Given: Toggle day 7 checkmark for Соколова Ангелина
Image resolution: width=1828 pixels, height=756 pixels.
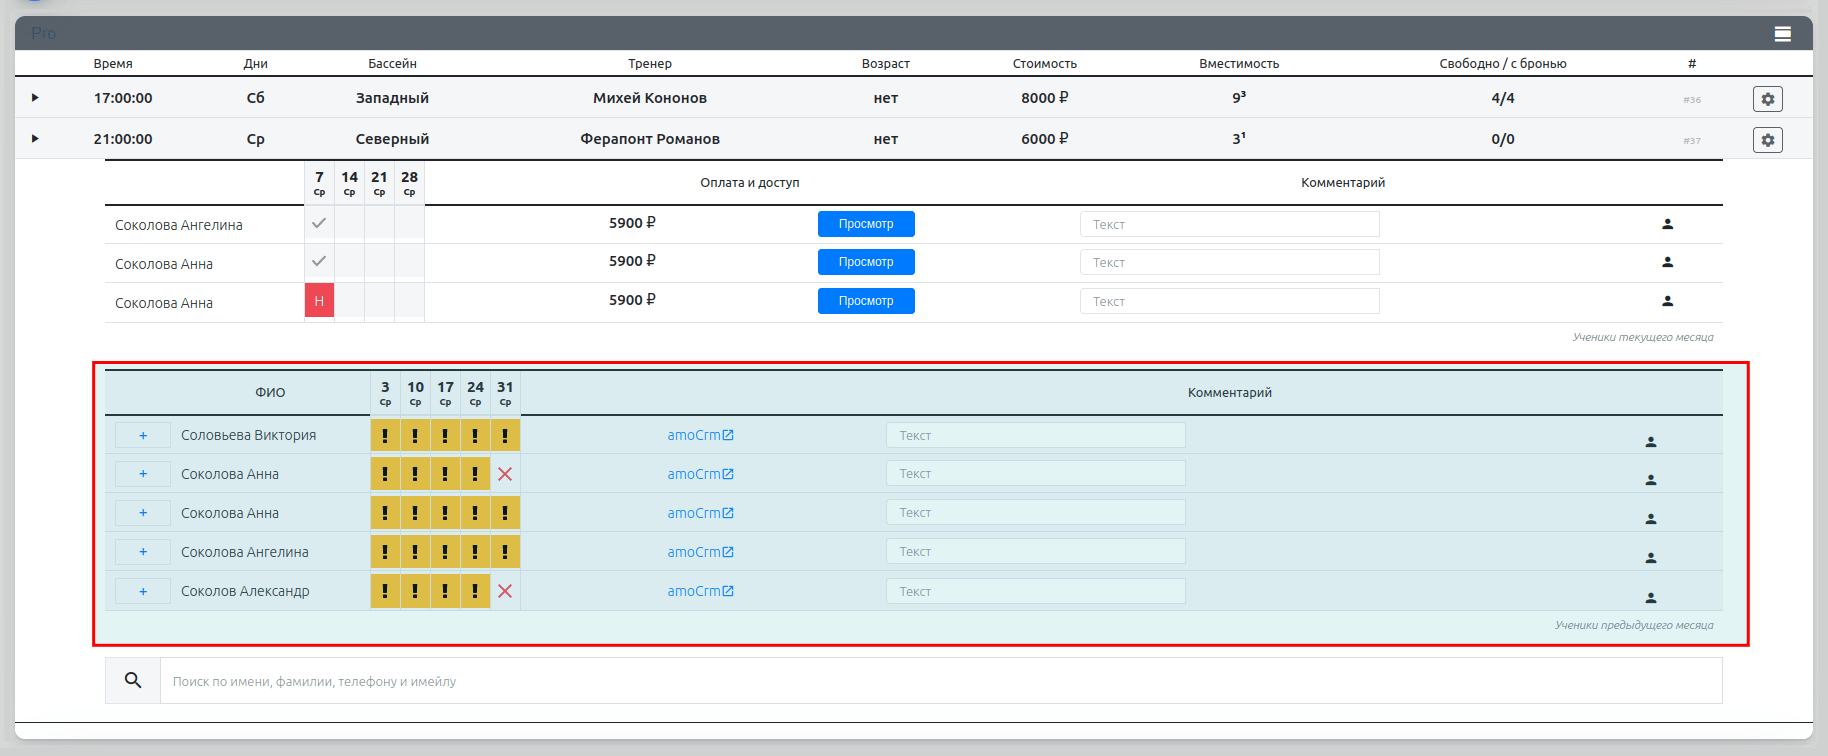Looking at the screenshot, I should click(319, 224).
